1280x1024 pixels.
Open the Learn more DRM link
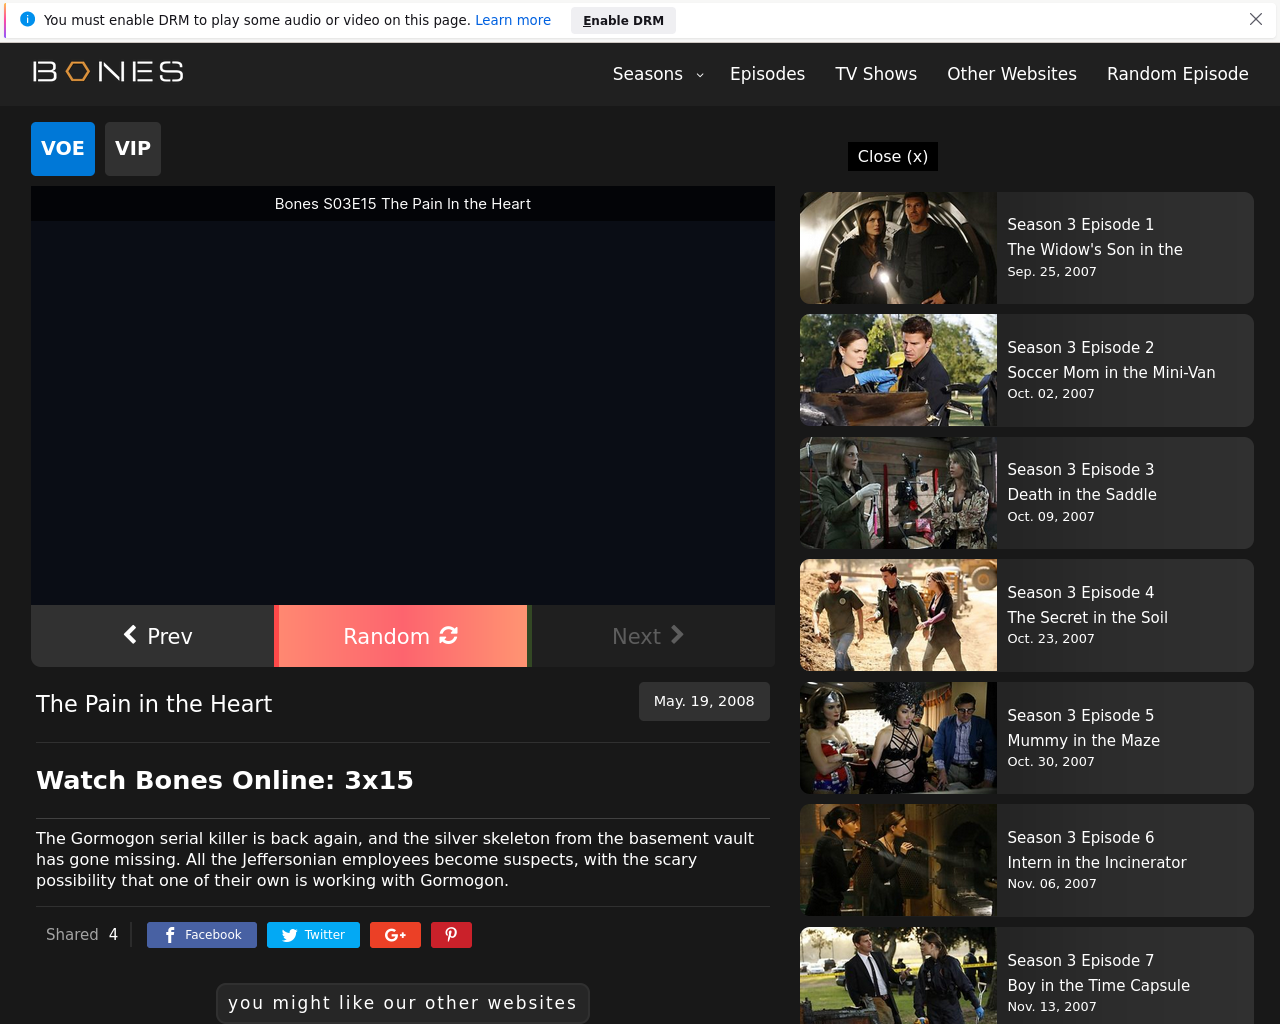tap(513, 20)
